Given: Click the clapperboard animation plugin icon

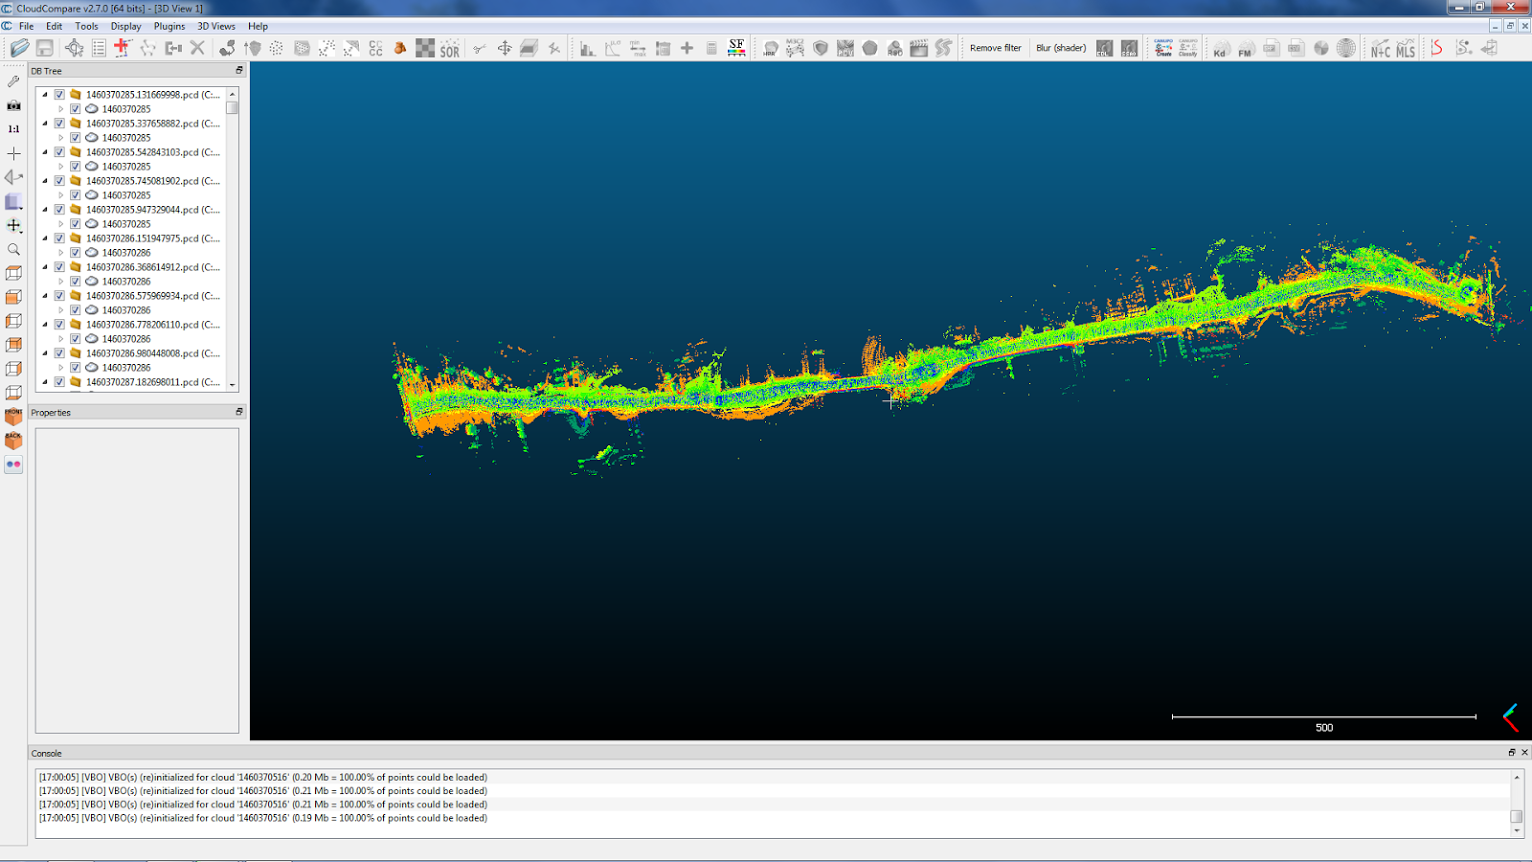Looking at the screenshot, I should (x=918, y=48).
